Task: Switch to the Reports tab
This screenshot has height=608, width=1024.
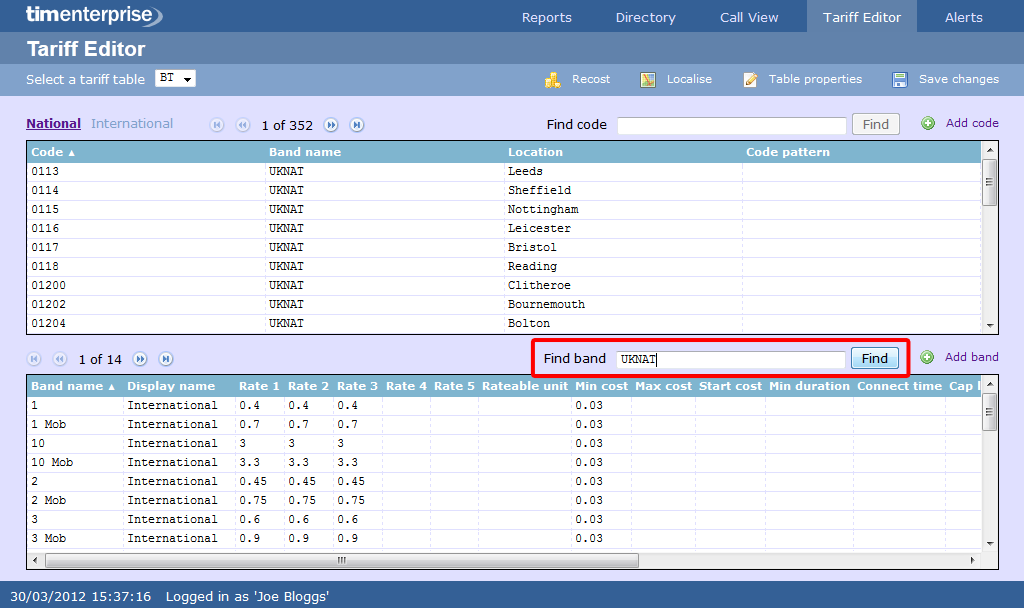Action: click(x=546, y=17)
